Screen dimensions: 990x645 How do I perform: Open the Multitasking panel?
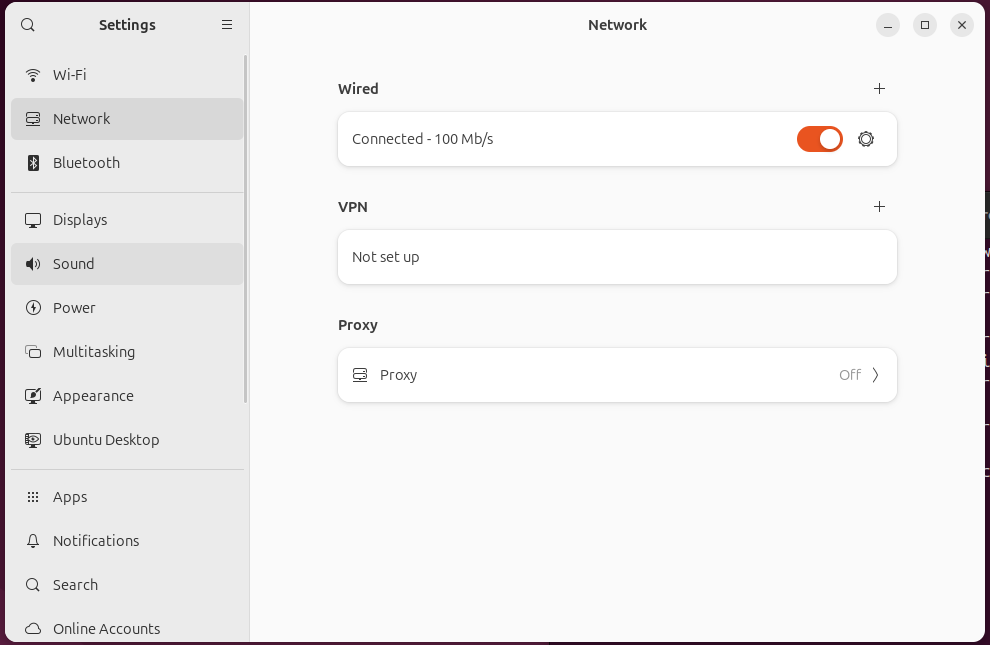coord(94,352)
